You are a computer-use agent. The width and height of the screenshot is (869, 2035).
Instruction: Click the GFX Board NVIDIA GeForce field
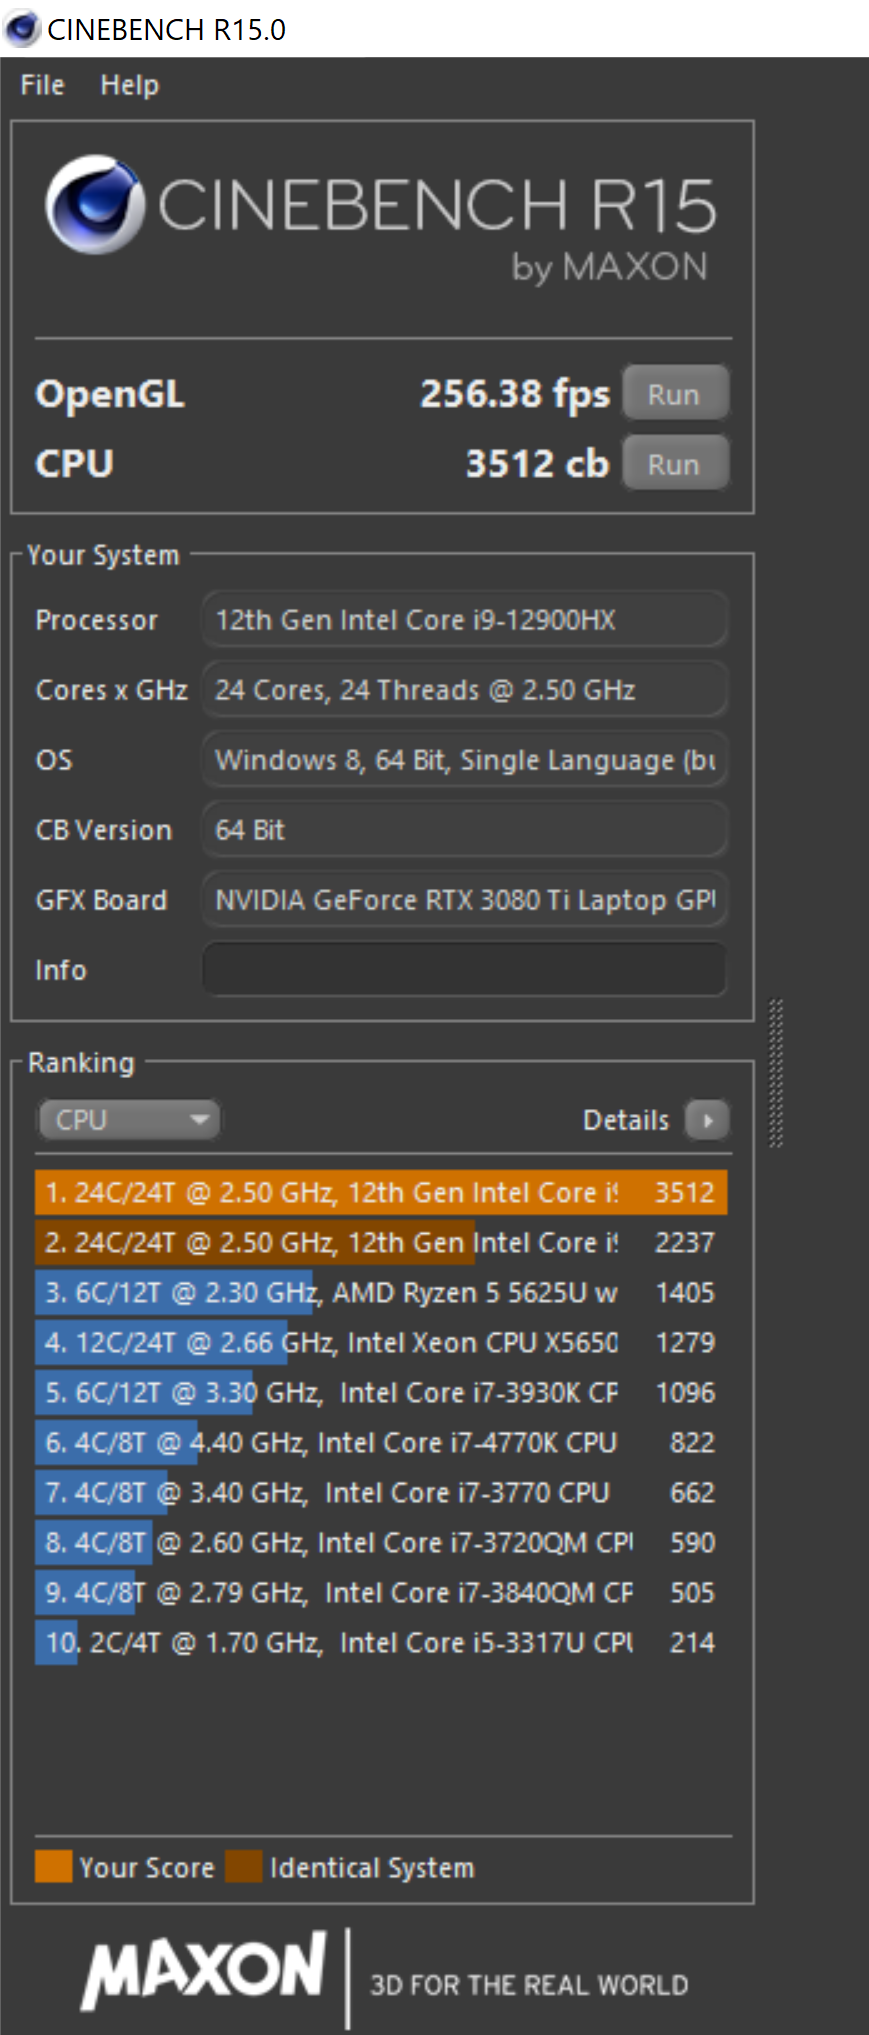[x=465, y=899]
